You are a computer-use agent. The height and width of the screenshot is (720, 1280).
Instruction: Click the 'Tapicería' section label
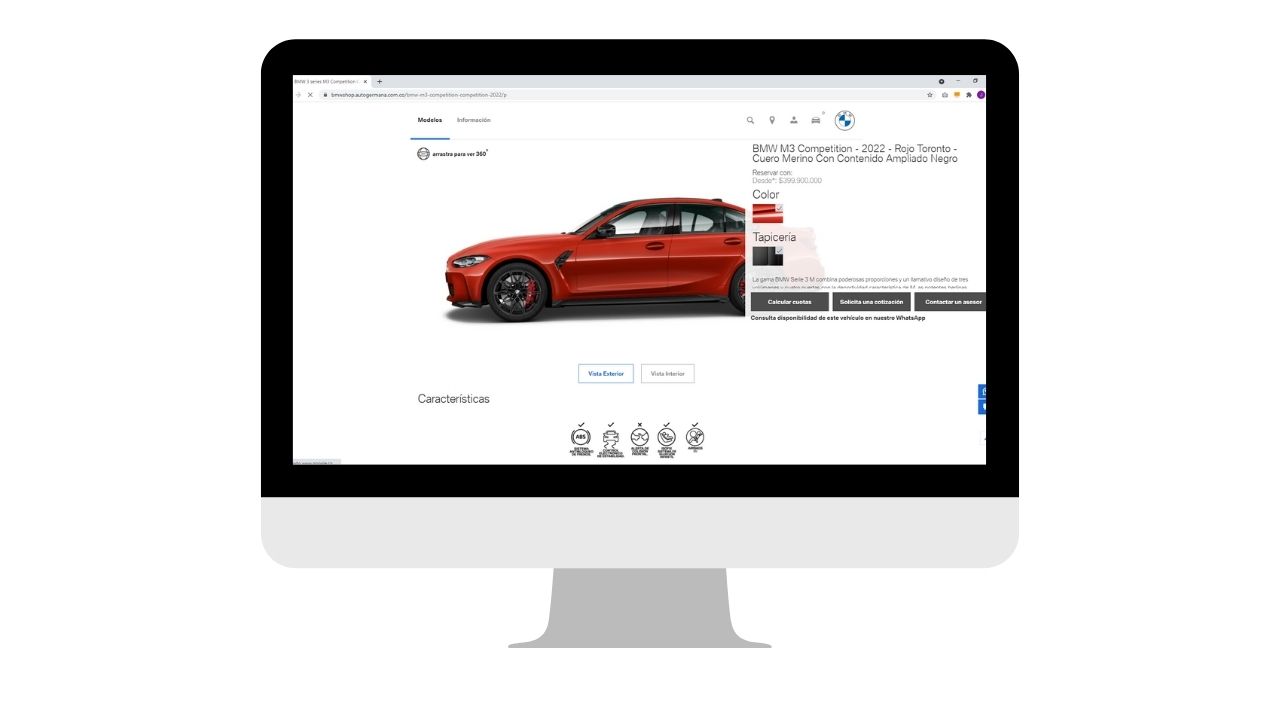pos(775,237)
